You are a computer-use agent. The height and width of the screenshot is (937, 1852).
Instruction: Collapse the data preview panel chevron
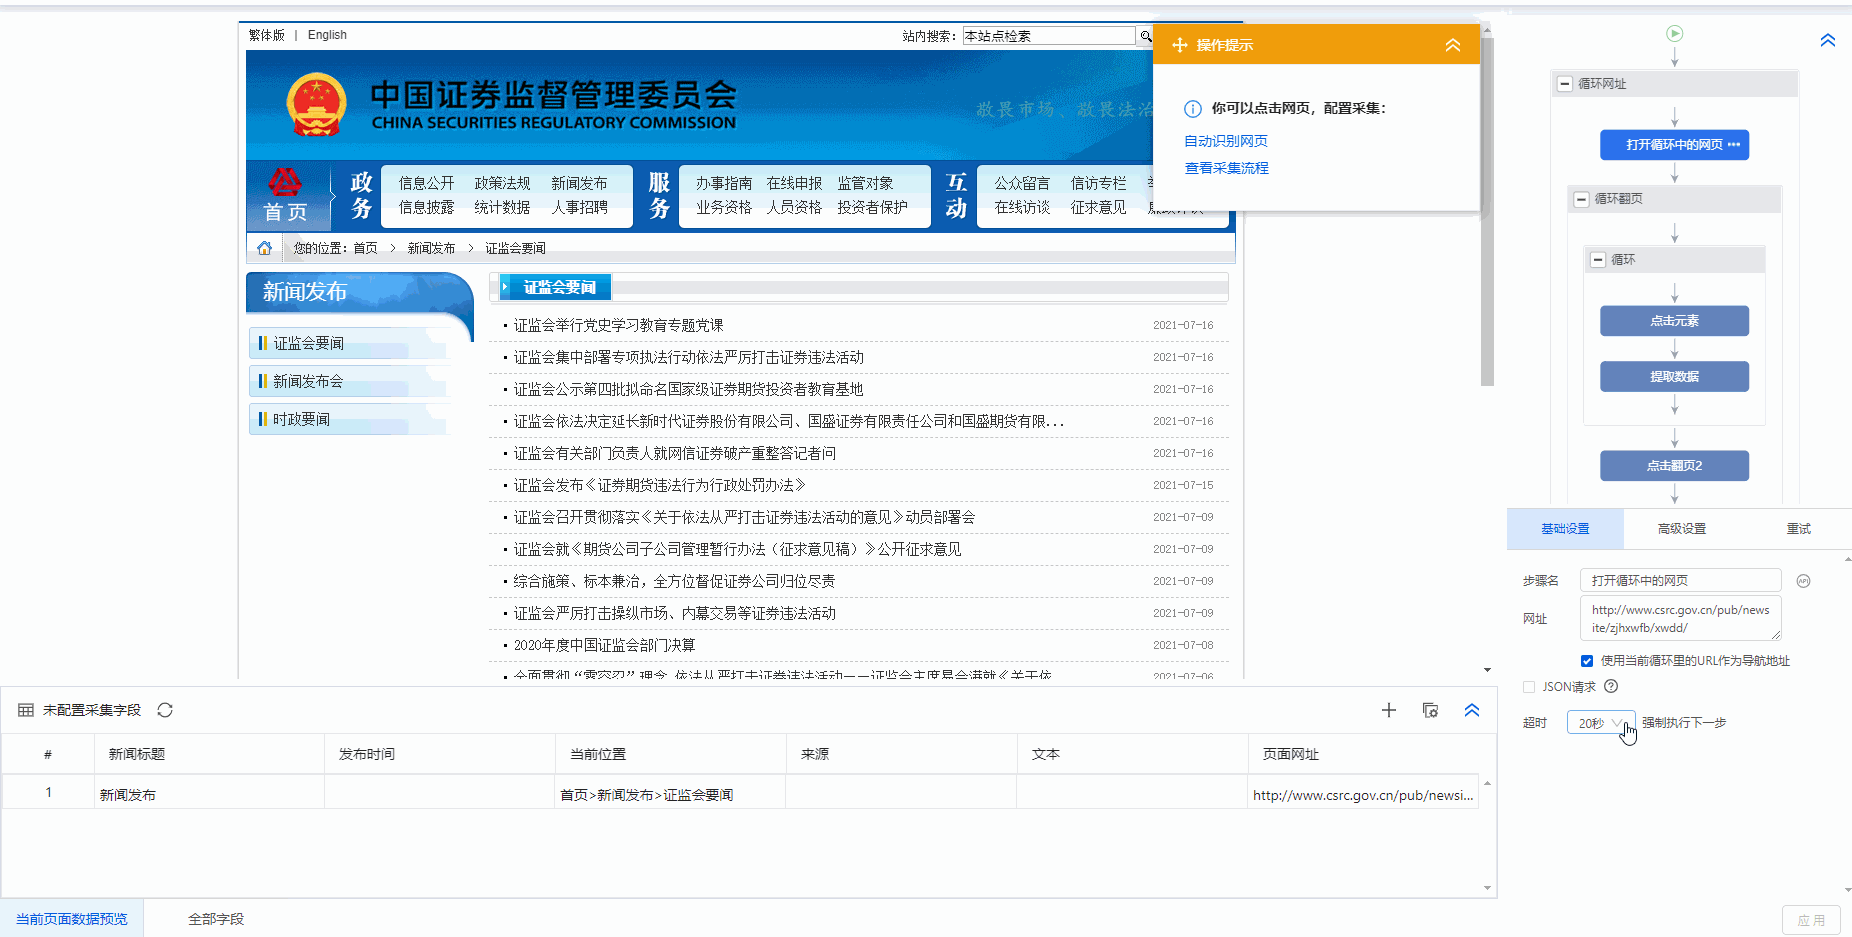[x=1471, y=710]
